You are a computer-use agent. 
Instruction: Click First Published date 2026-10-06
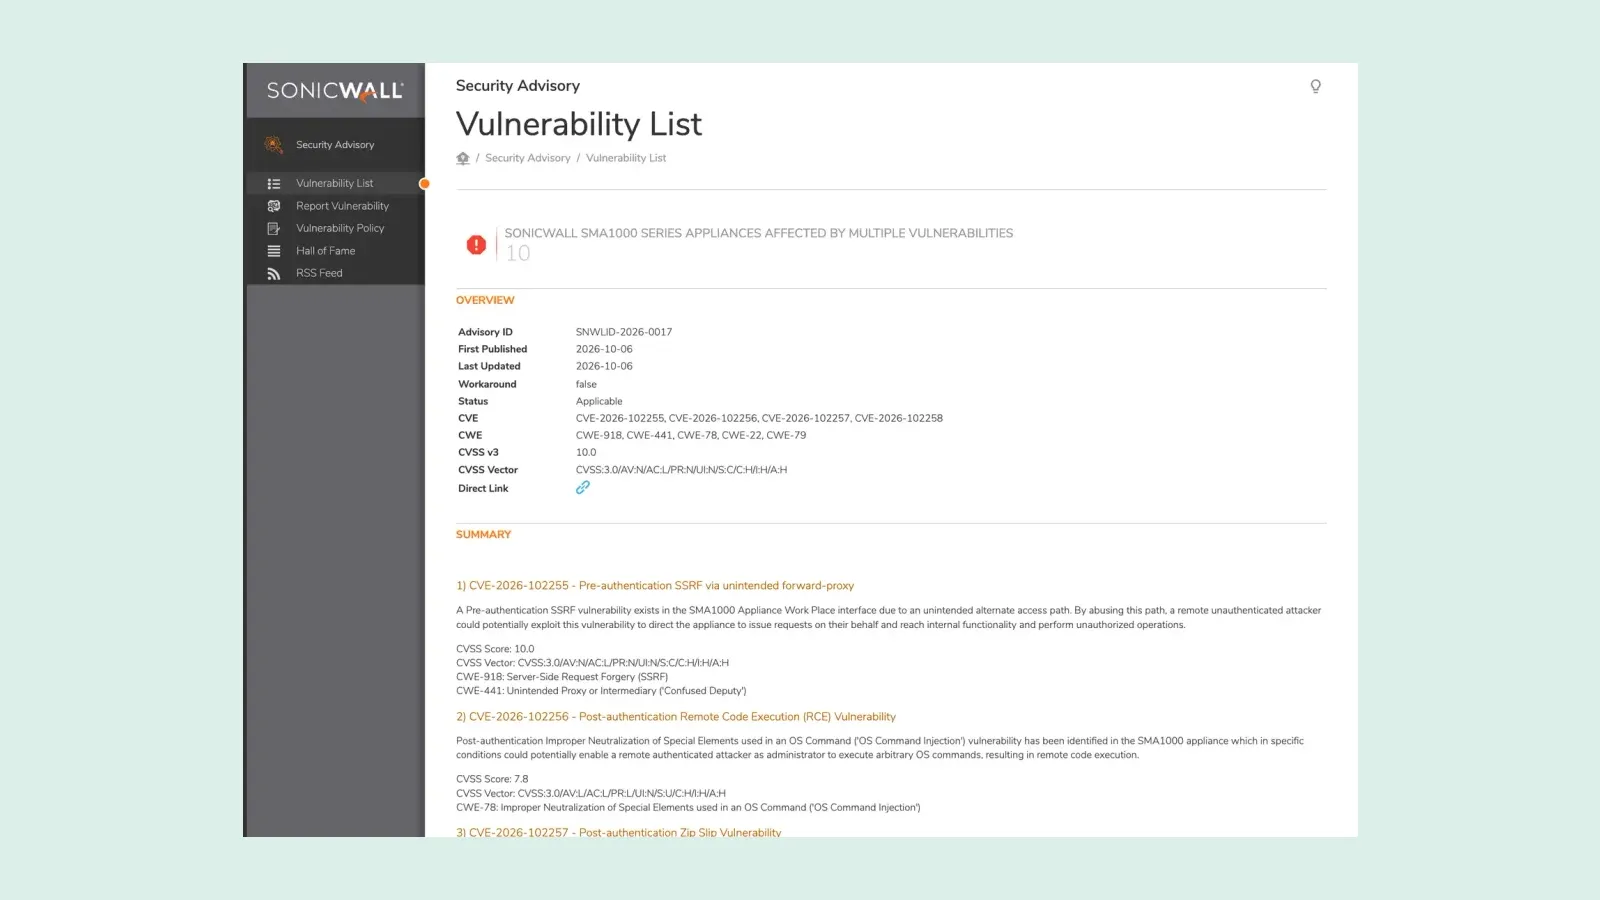point(604,349)
